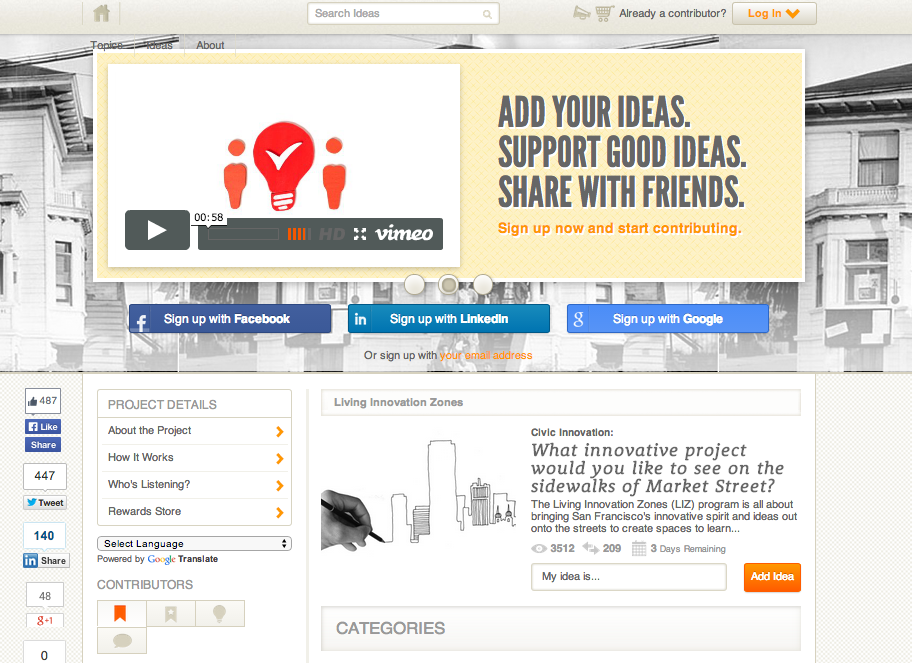Toggle fullscreen on the video player
The image size is (912, 663).
point(360,234)
